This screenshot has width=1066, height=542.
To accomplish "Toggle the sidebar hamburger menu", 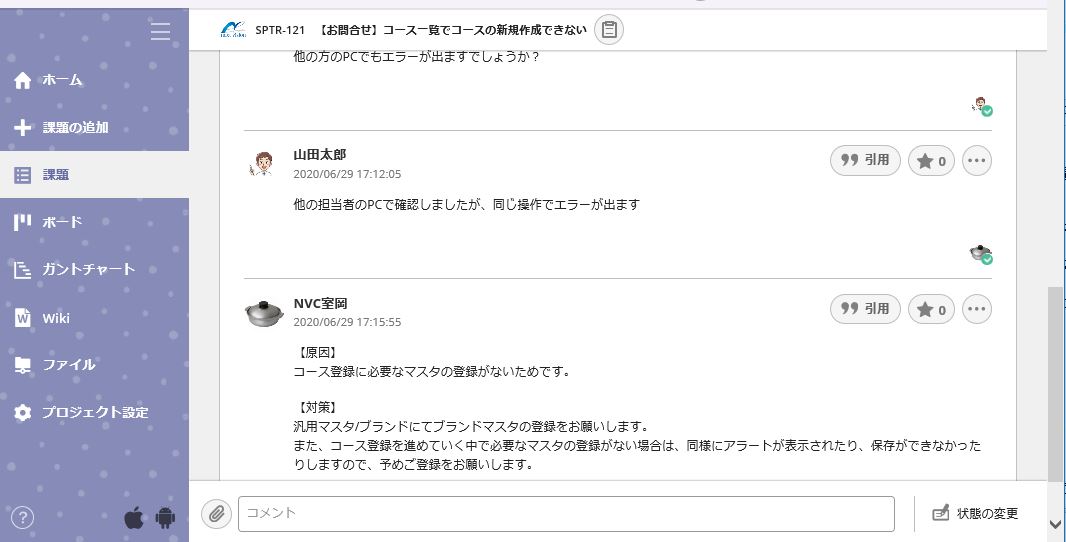I will 160,31.
